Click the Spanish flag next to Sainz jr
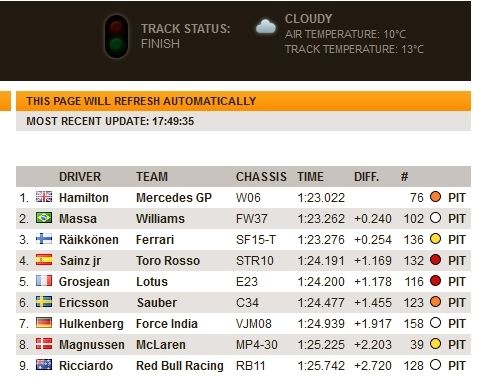Screen dimensions: 480x378 click(44, 260)
